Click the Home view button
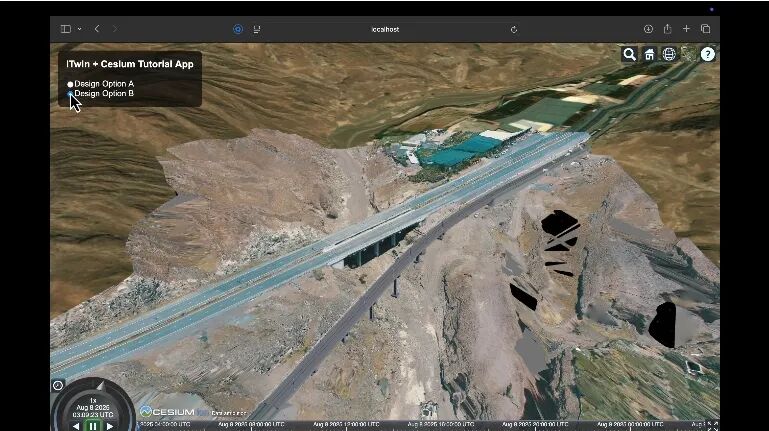The width and height of the screenshot is (769, 431). click(649, 54)
